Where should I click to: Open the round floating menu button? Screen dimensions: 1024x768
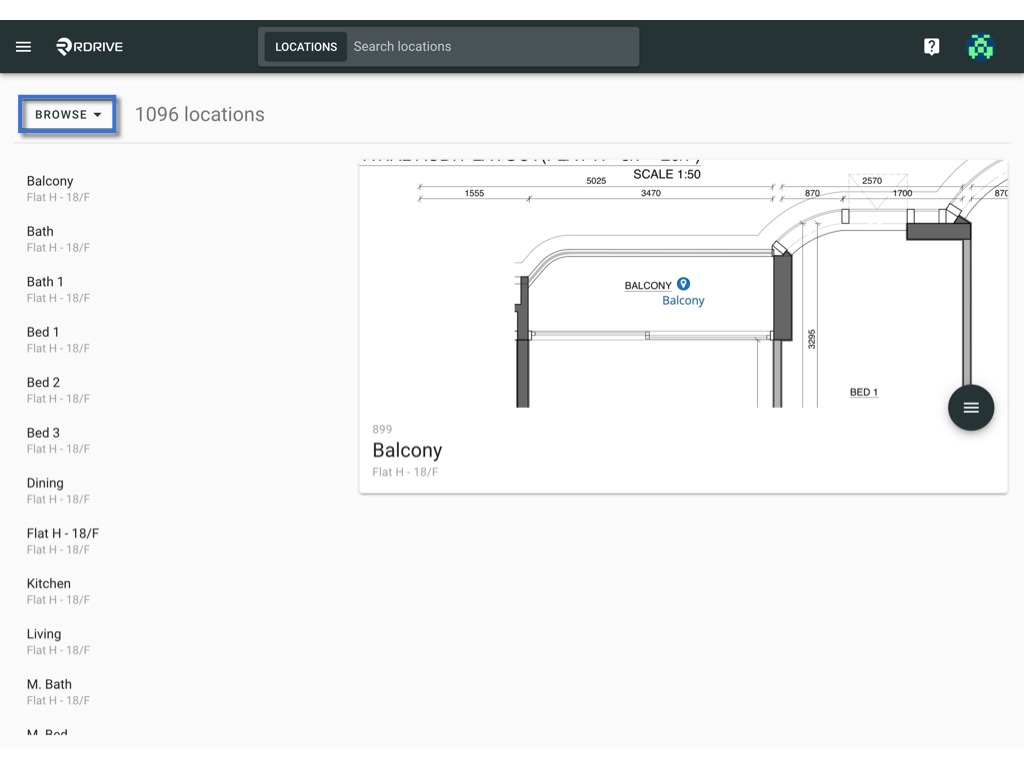970,408
